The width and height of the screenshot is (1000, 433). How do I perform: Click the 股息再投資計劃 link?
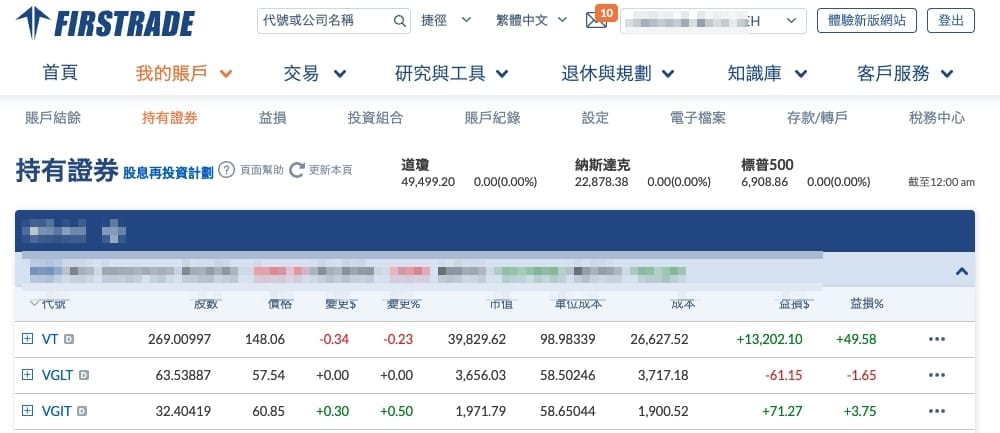(168, 172)
